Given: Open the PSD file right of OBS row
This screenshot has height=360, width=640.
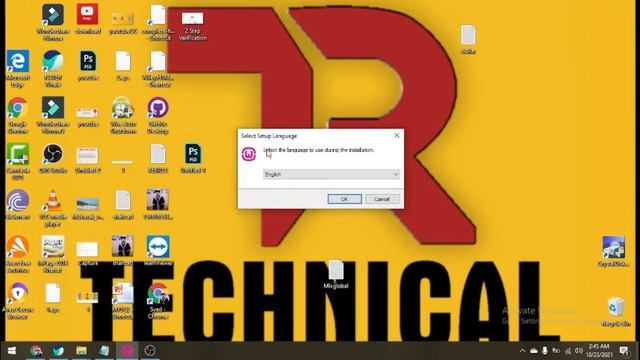Looking at the screenshot, I should pyautogui.click(x=193, y=154).
